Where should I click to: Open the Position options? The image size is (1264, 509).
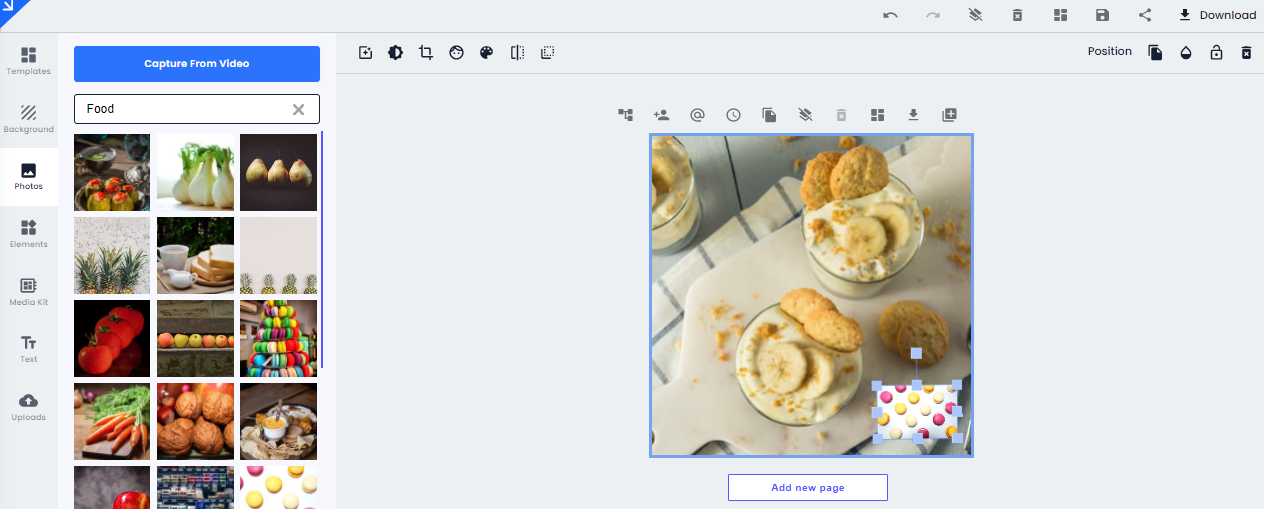(x=1110, y=51)
